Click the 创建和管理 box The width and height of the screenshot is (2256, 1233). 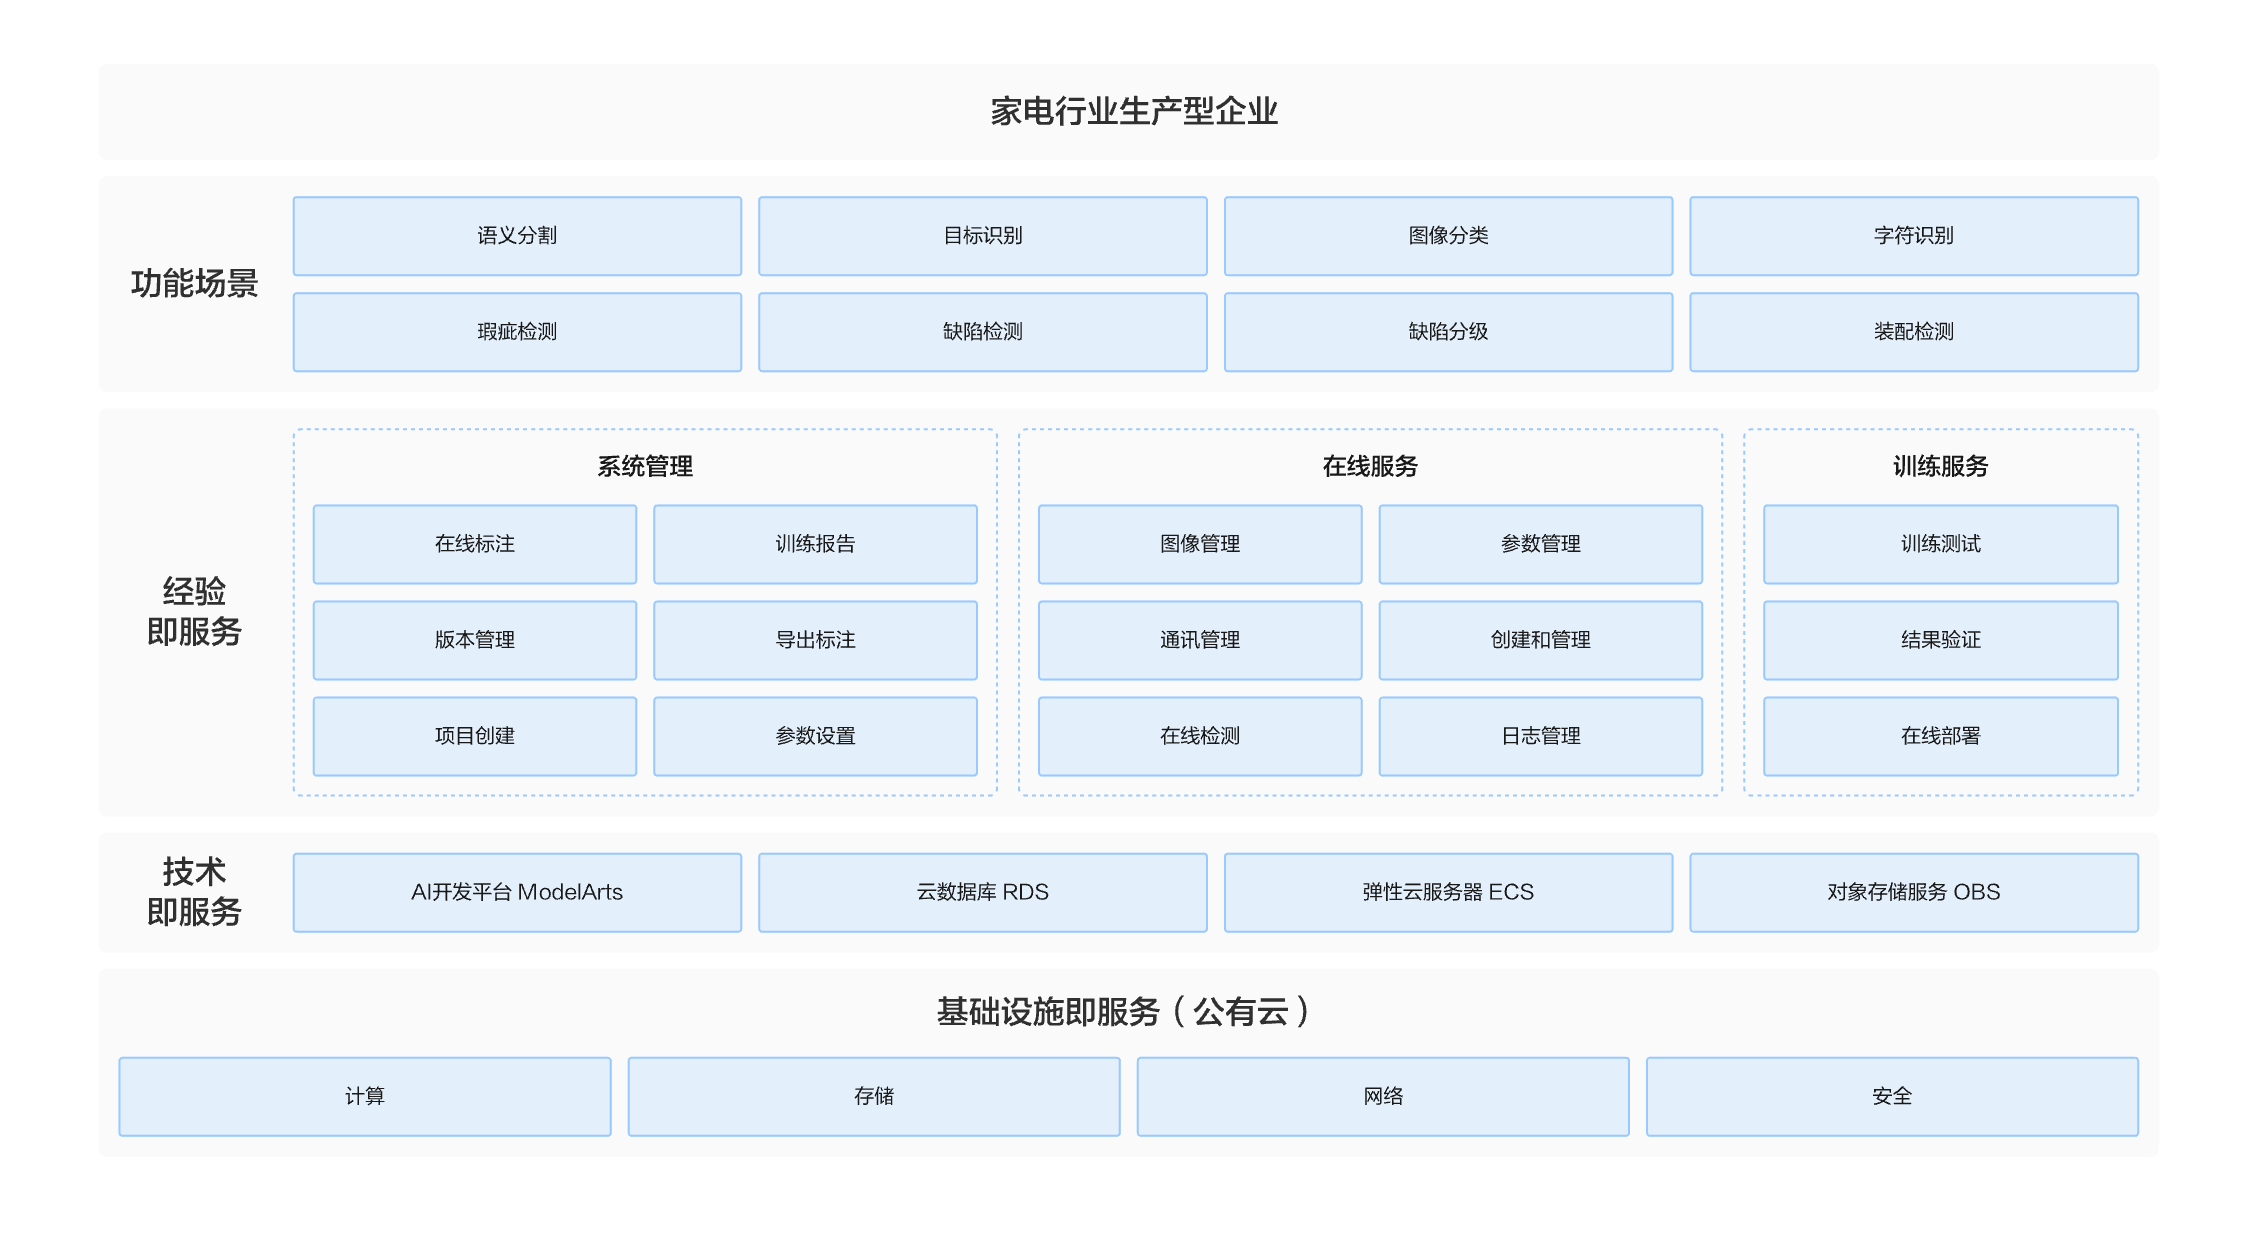click(x=1540, y=640)
